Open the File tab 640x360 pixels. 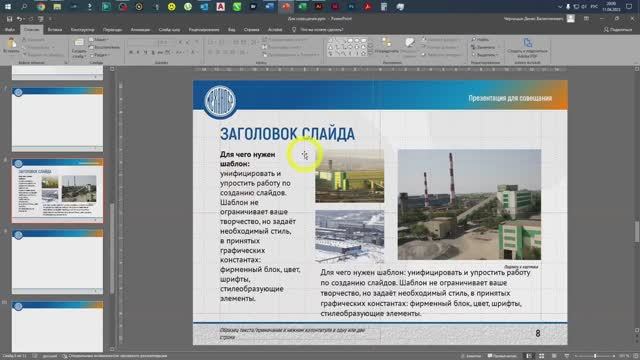pyautogui.click(x=9, y=29)
